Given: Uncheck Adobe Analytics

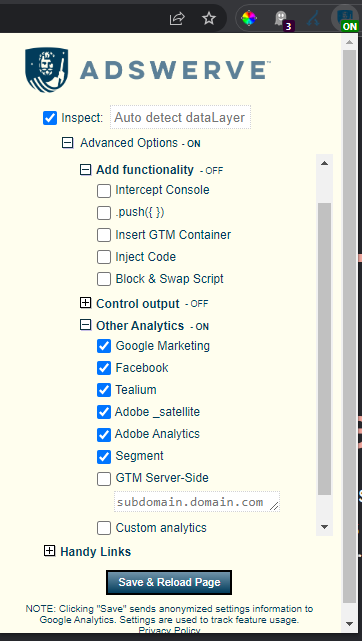Looking at the screenshot, I should click(x=104, y=435).
